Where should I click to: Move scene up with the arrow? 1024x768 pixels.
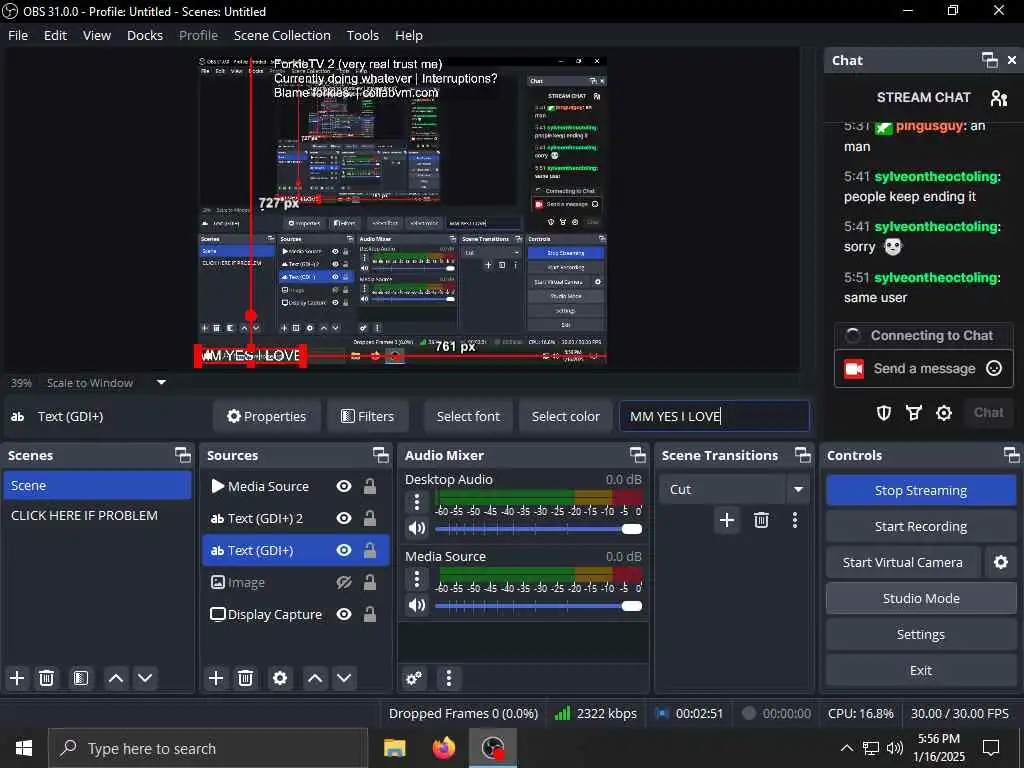coord(116,678)
